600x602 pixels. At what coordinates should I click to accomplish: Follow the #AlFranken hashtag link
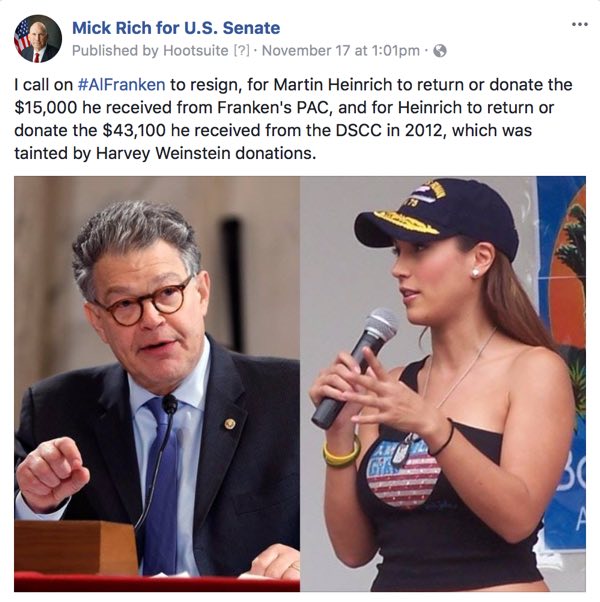tap(121, 84)
